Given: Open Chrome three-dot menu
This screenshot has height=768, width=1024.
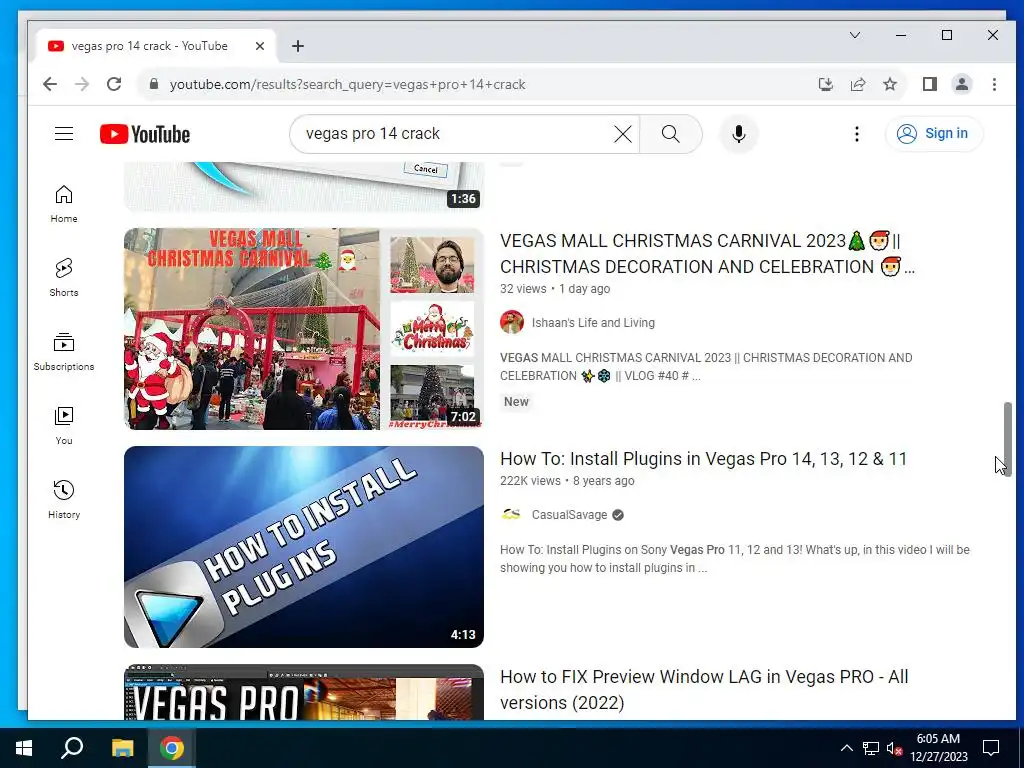Looking at the screenshot, I should pyautogui.click(x=994, y=84).
